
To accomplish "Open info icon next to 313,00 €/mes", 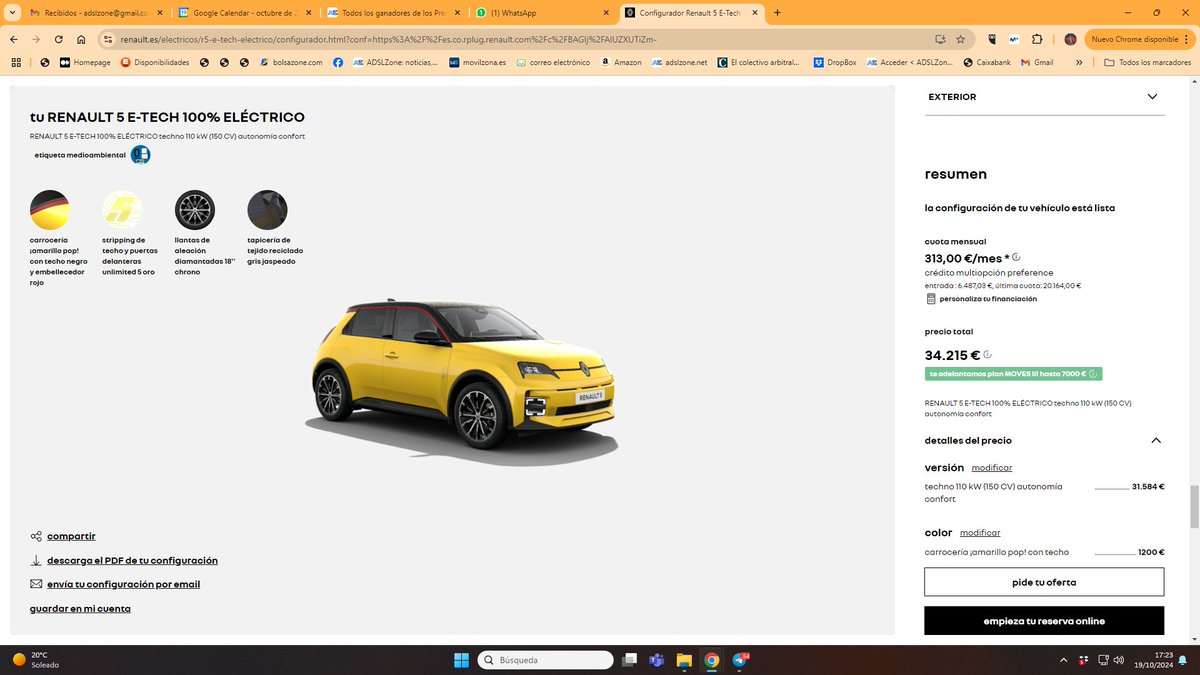I will [1016, 257].
